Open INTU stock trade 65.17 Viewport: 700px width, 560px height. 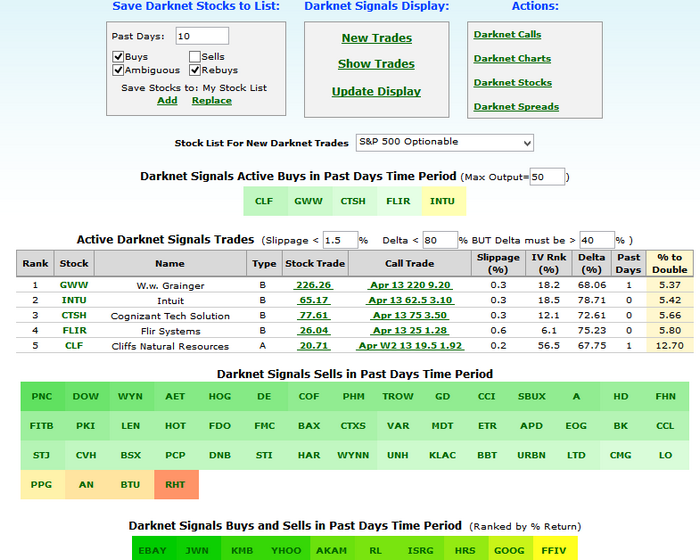pyautogui.click(x=313, y=300)
